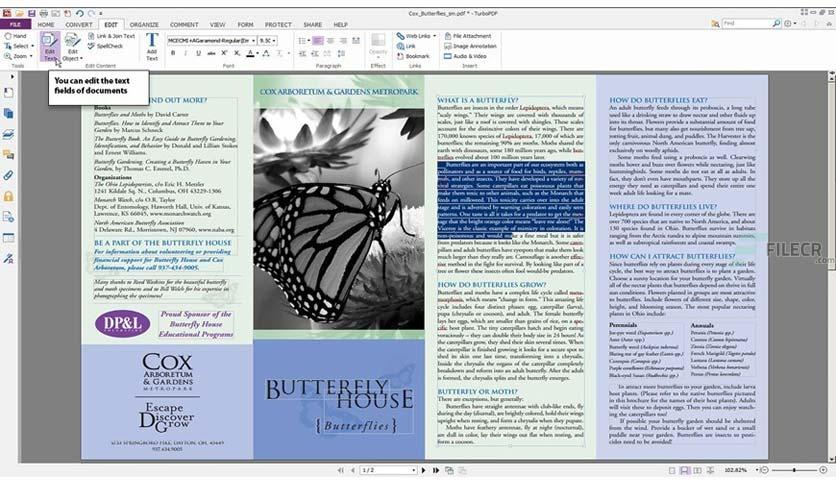This screenshot has width=836, height=484.
Task: Open the font name dropdown
Action: (211, 41)
